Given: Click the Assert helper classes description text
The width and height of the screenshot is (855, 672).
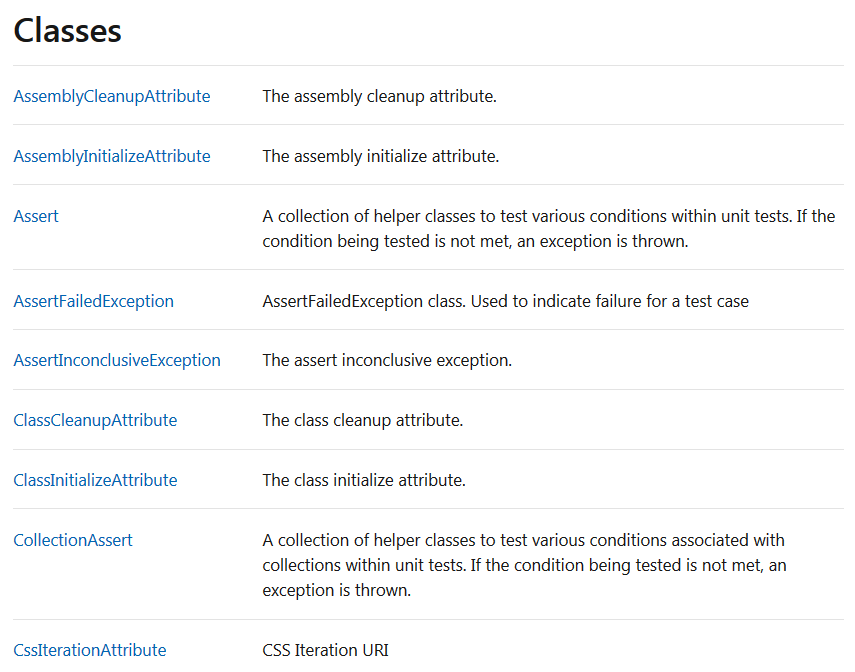Looking at the screenshot, I should pos(549,229).
